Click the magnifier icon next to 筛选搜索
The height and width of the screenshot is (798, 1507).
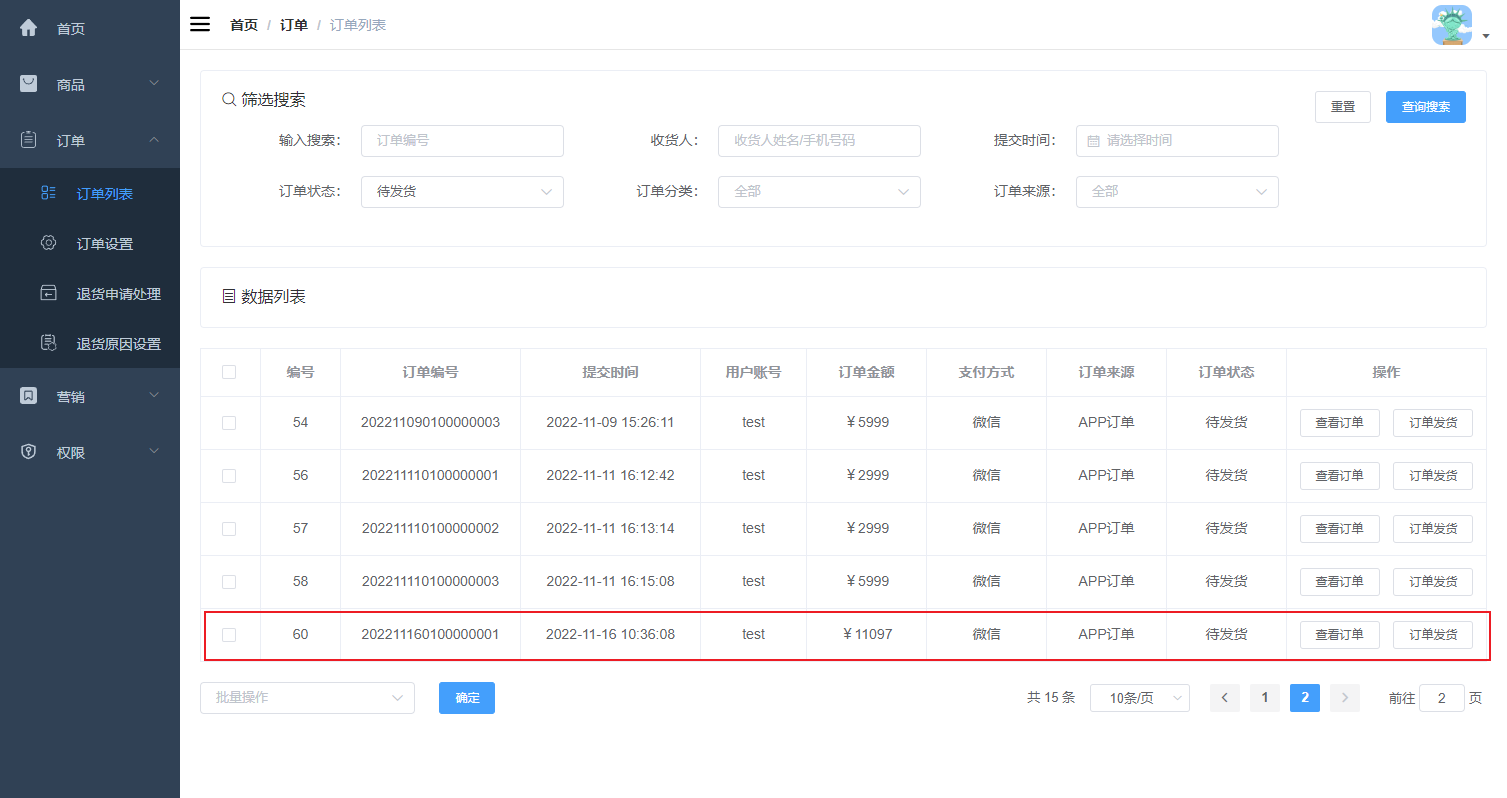point(229,99)
